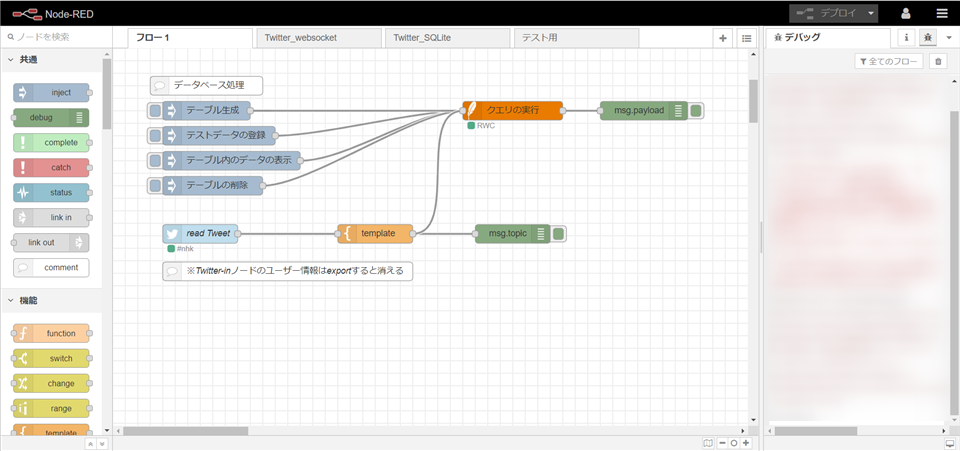Show the info sidebar tab icon
Viewport: 960px width, 451px height.
click(x=906, y=38)
